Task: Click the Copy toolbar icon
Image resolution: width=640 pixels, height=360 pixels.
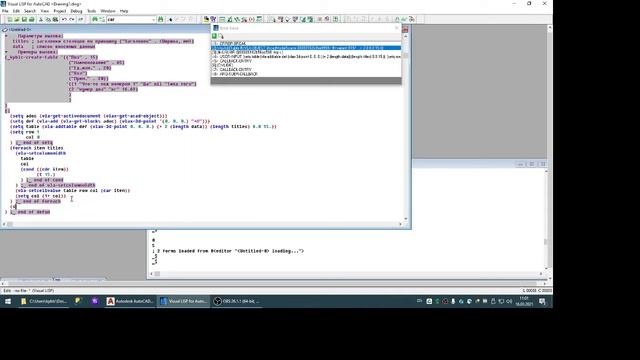Action: pyautogui.click(x=48, y=19)
